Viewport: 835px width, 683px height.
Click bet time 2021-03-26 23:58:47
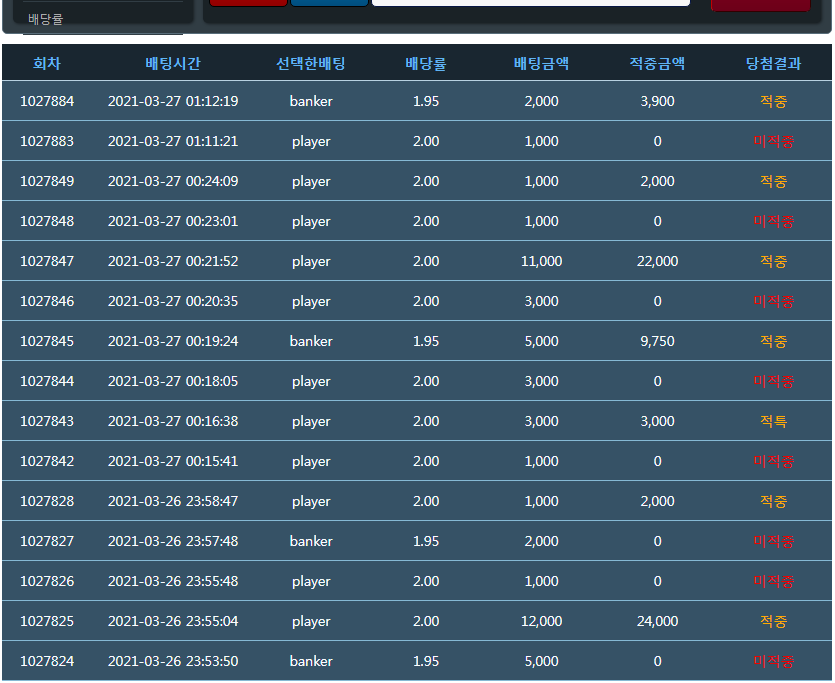[173, 501]
